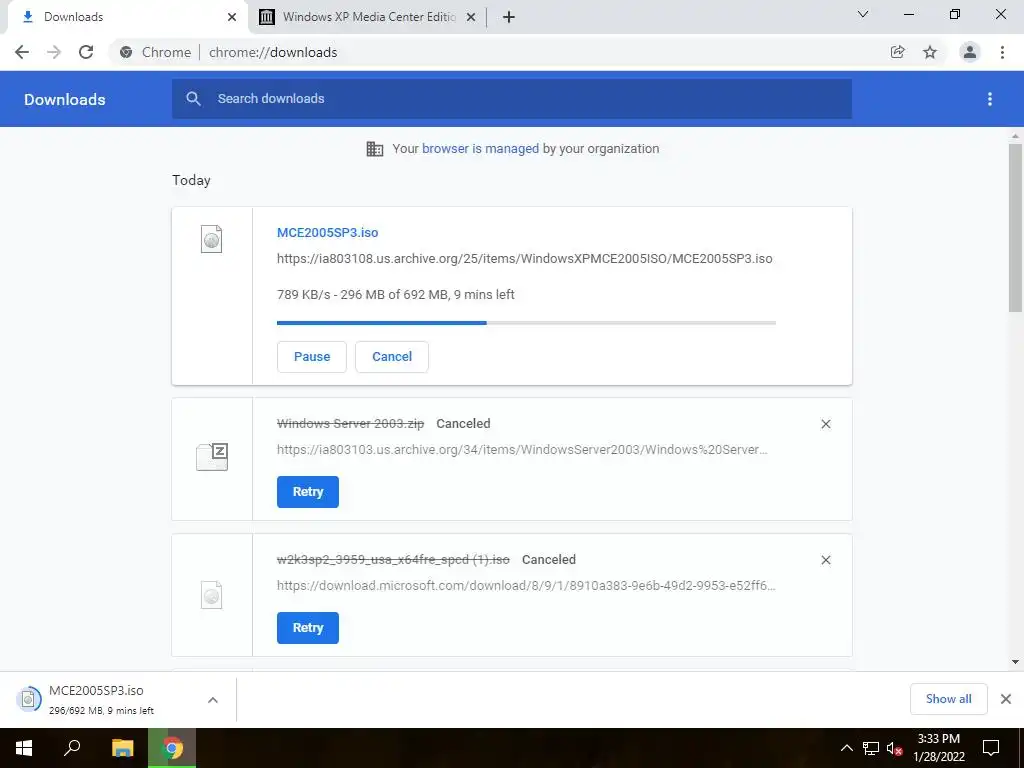This screenshot has width=1024, height=768.
Task: Open the Chrome profile avatar
Action: (x=970, y=52)
